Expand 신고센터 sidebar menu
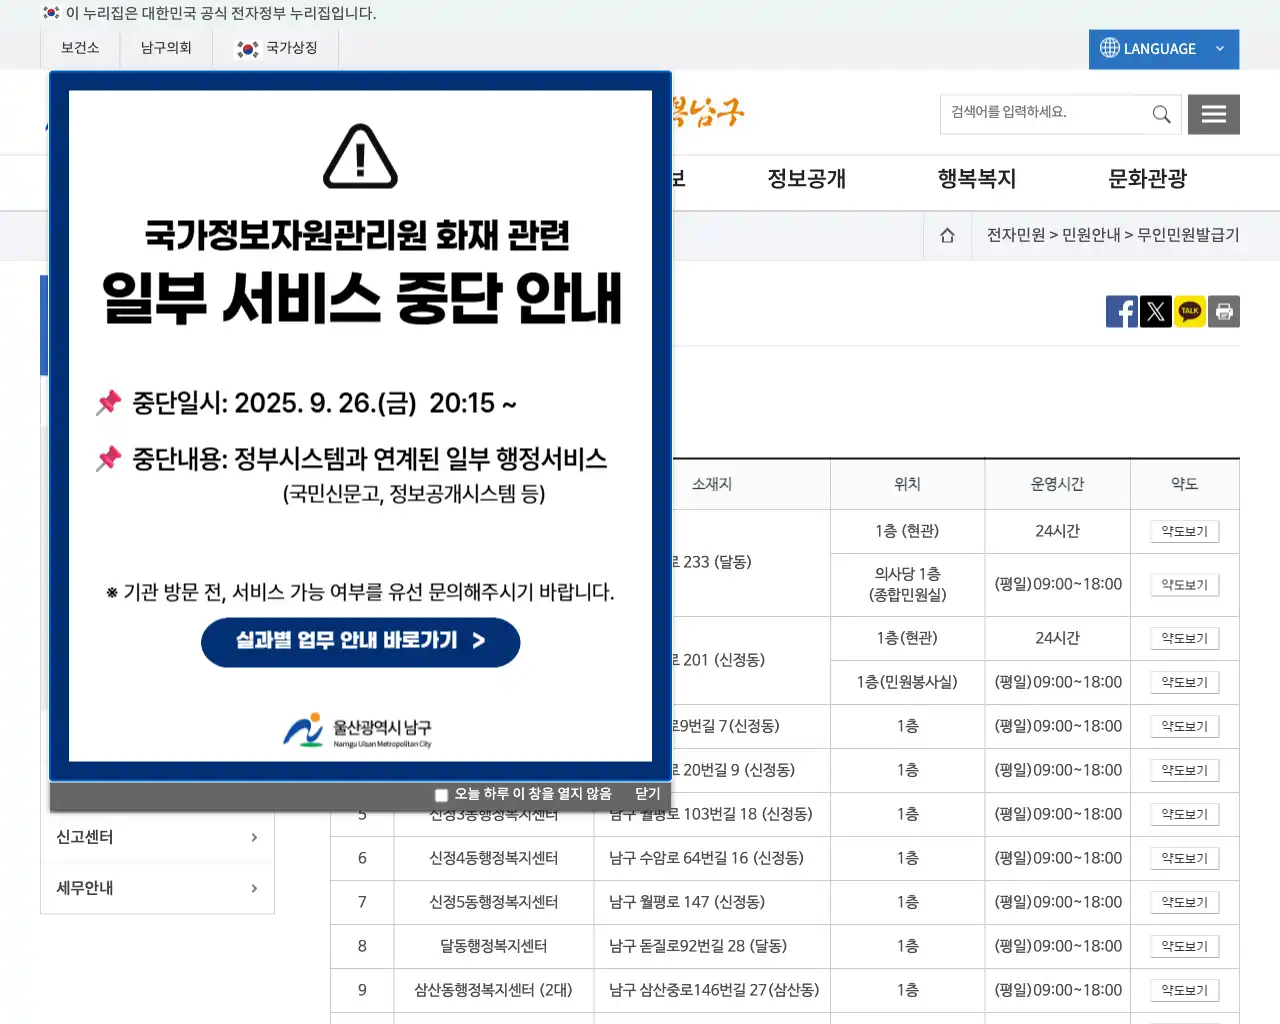 pyautogui.click(x=157, y=837)
